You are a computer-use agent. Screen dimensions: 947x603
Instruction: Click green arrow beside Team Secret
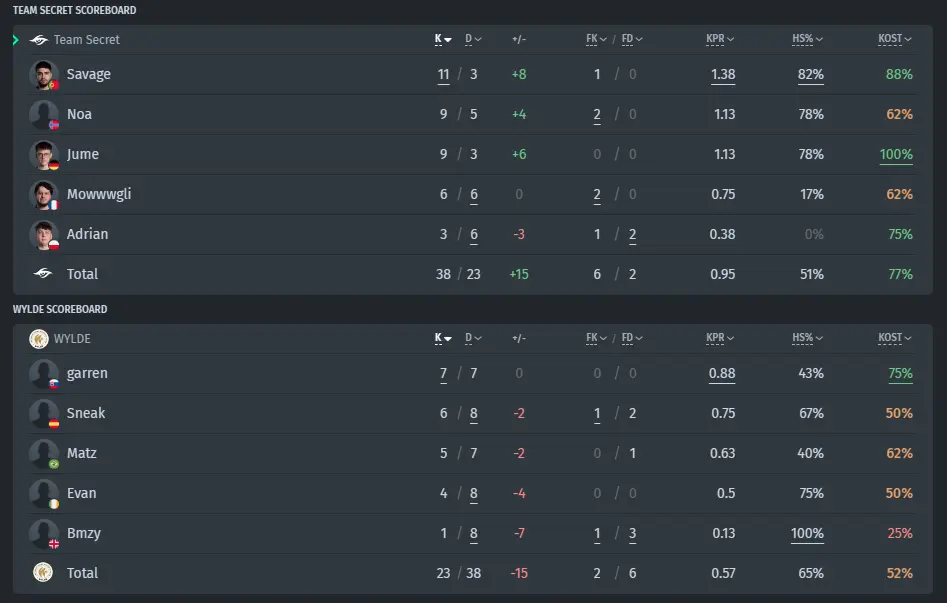point(16,40)
